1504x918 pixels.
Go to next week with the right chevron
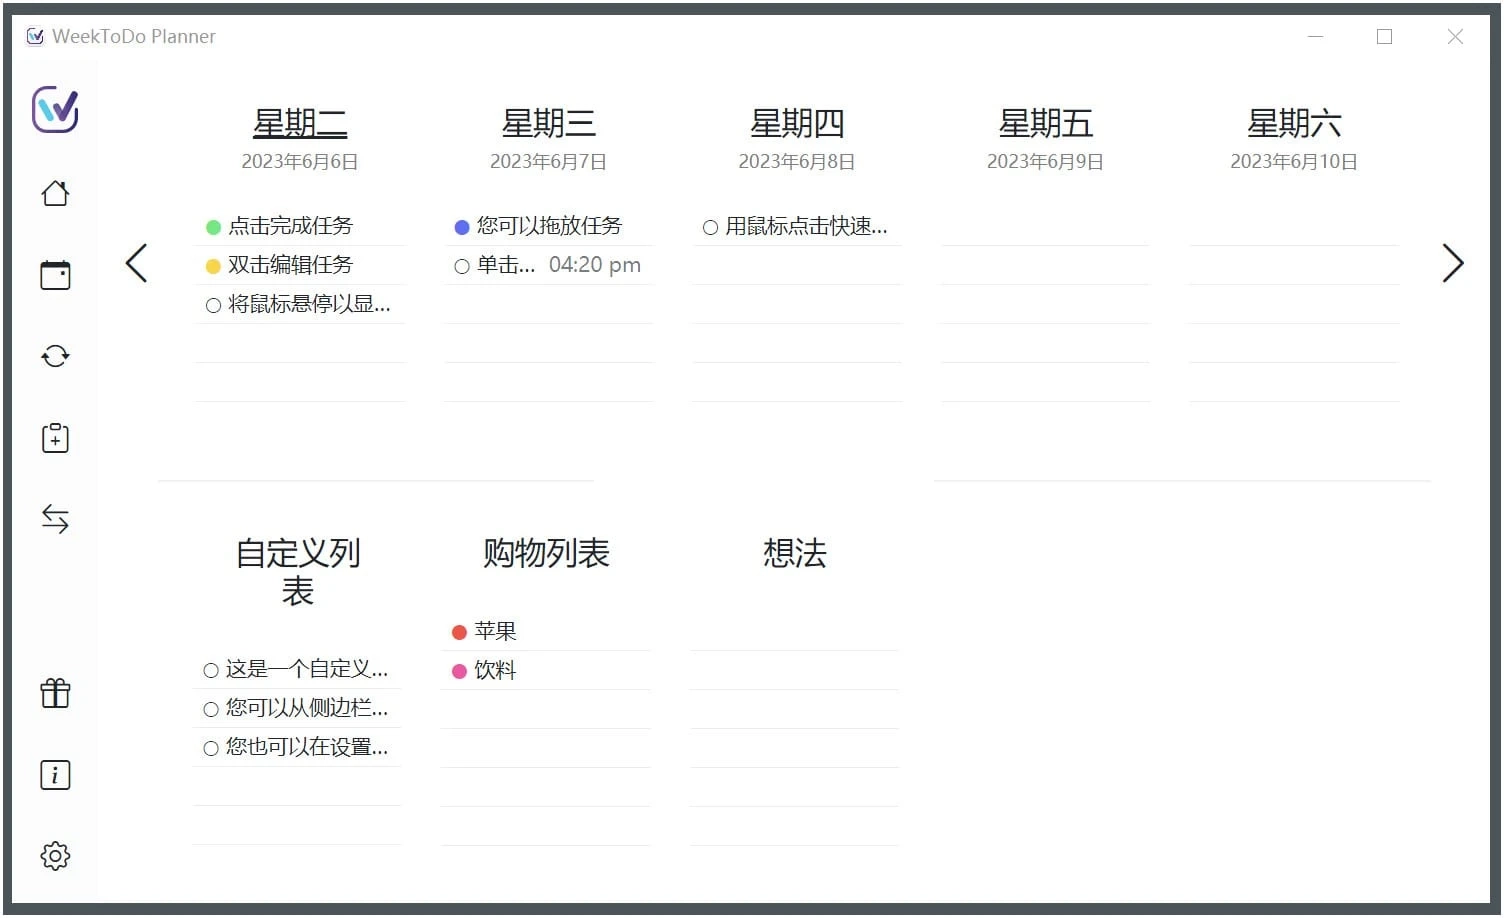(x=1452, y=263)
